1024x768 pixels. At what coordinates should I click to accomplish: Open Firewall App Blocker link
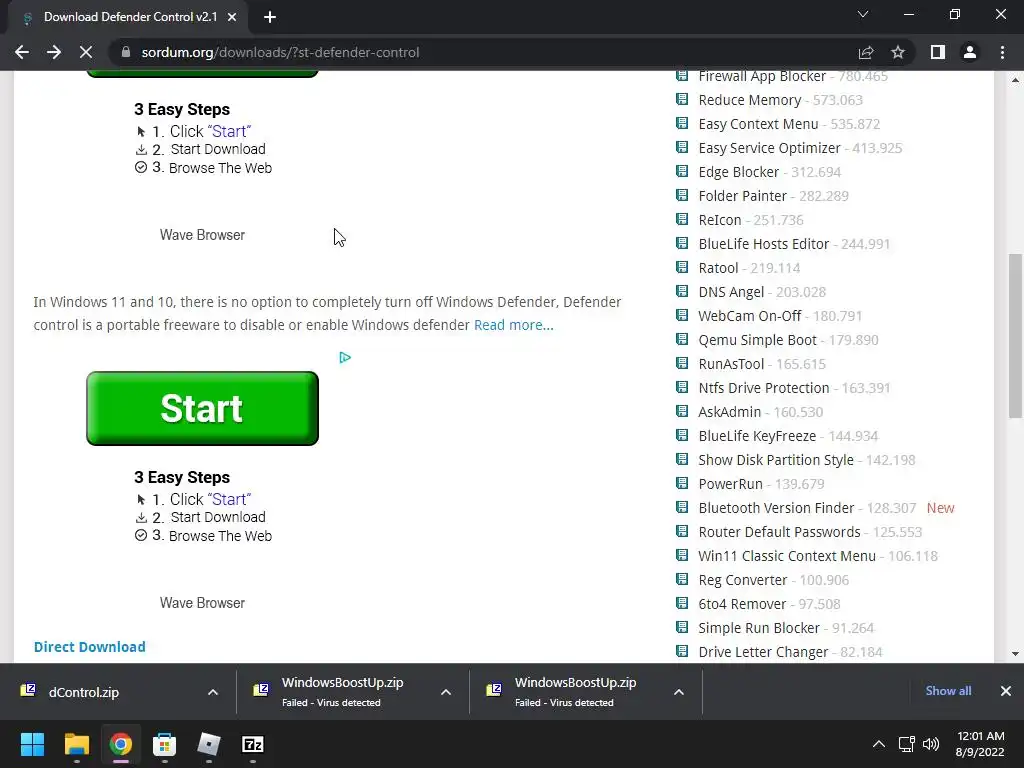click(x=761, y=76)
